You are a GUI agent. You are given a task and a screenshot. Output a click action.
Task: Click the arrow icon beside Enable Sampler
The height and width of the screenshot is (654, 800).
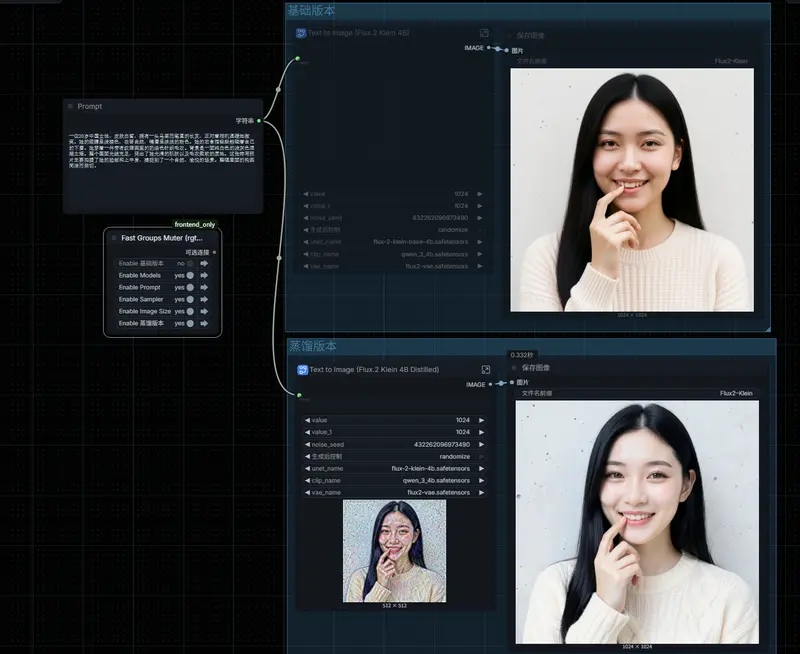pos(204,299)
